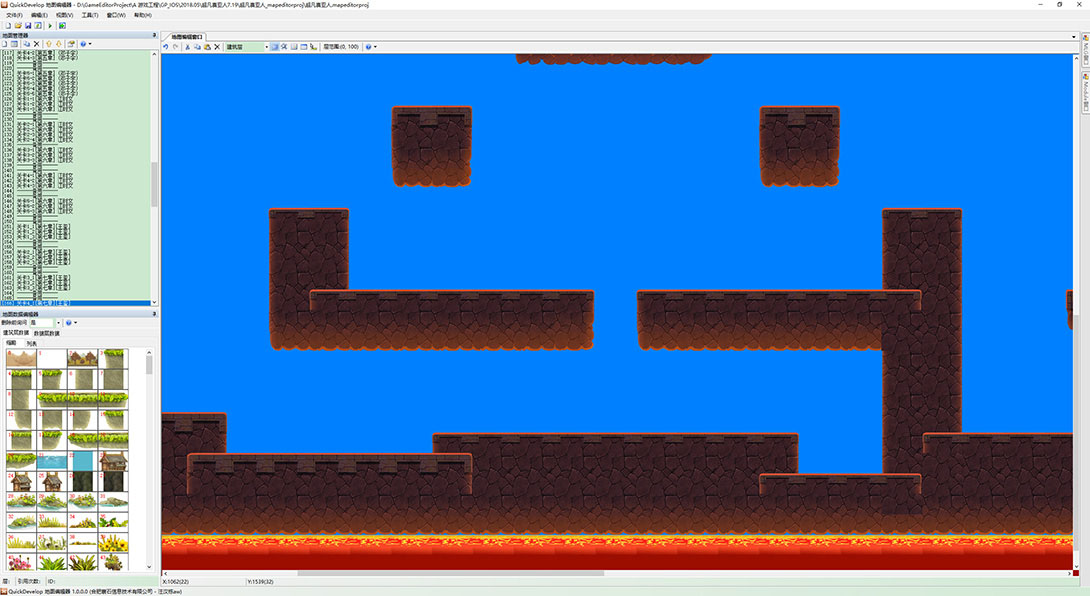This screenshot has width=1090, height=596.
Task: Toggle the highlighted view-mode icon after layer combo
Action: point(275,47)
